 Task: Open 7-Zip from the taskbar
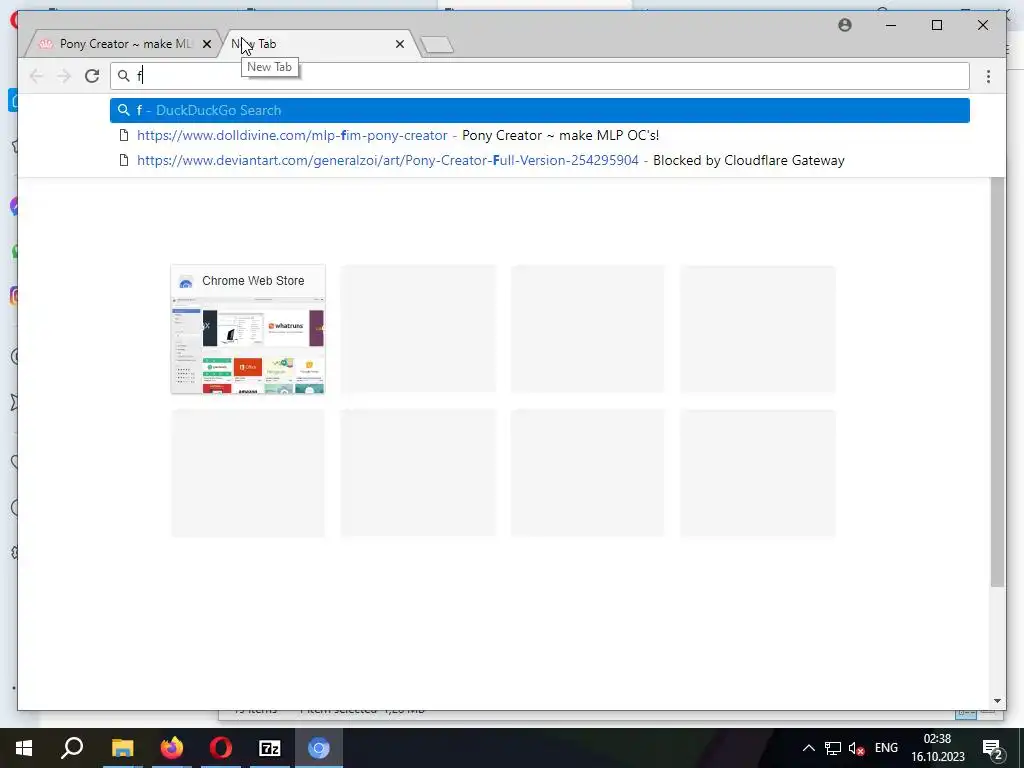pyautogui.click(x=270, y=748)
